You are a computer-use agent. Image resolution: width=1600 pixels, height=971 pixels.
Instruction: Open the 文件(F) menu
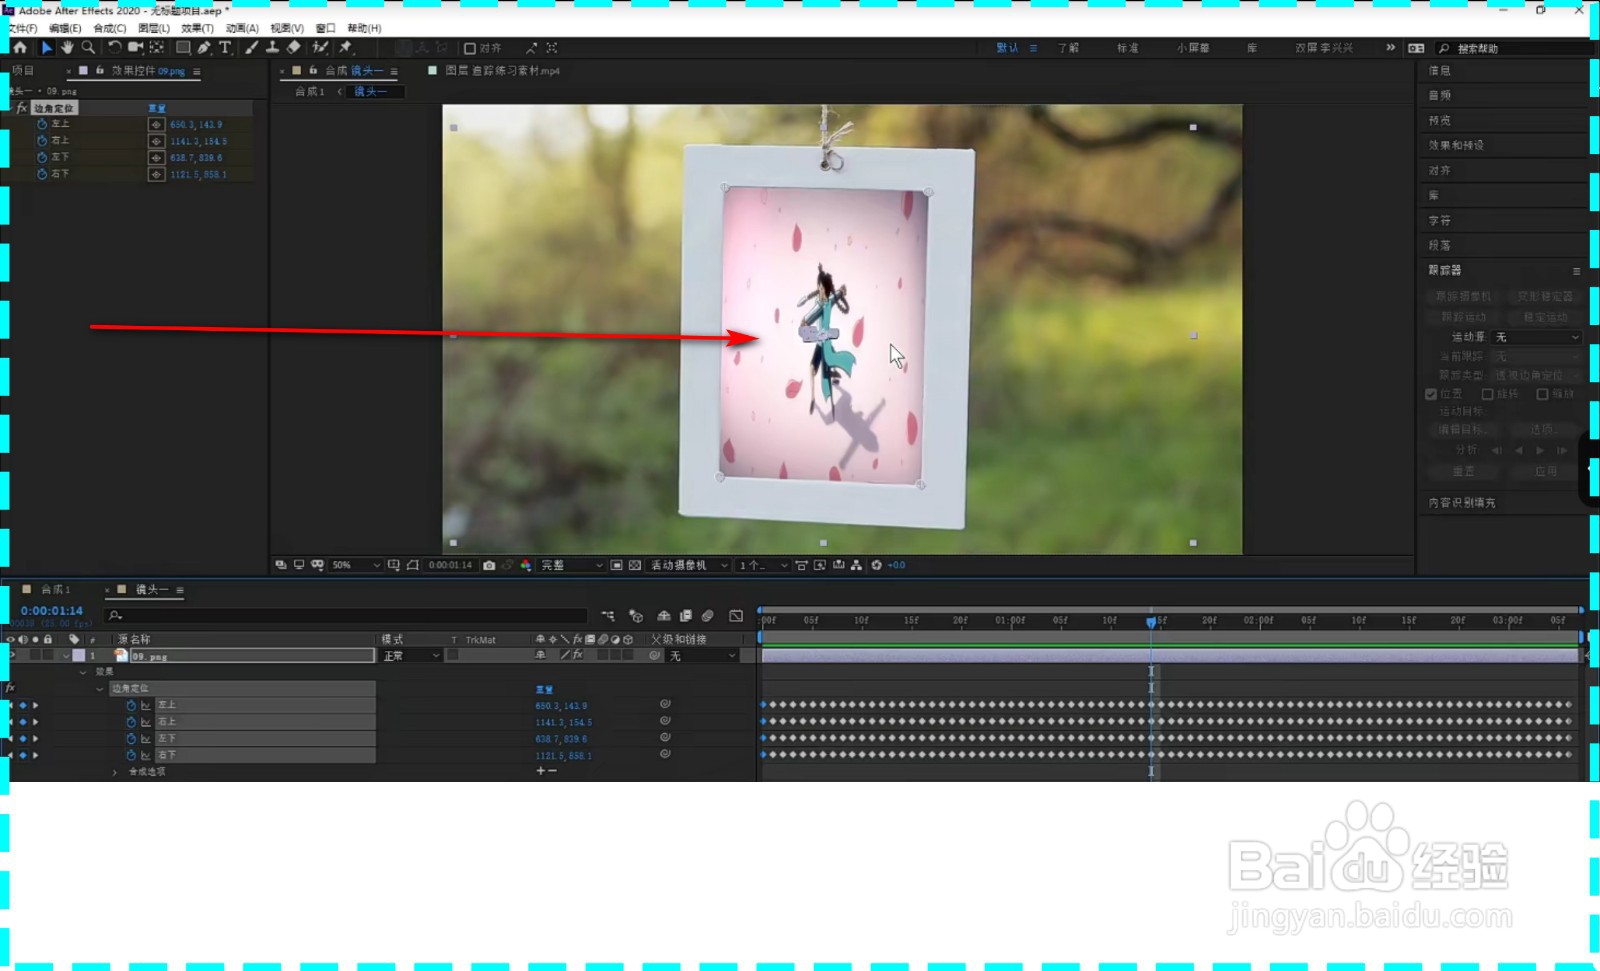[22, 28]
